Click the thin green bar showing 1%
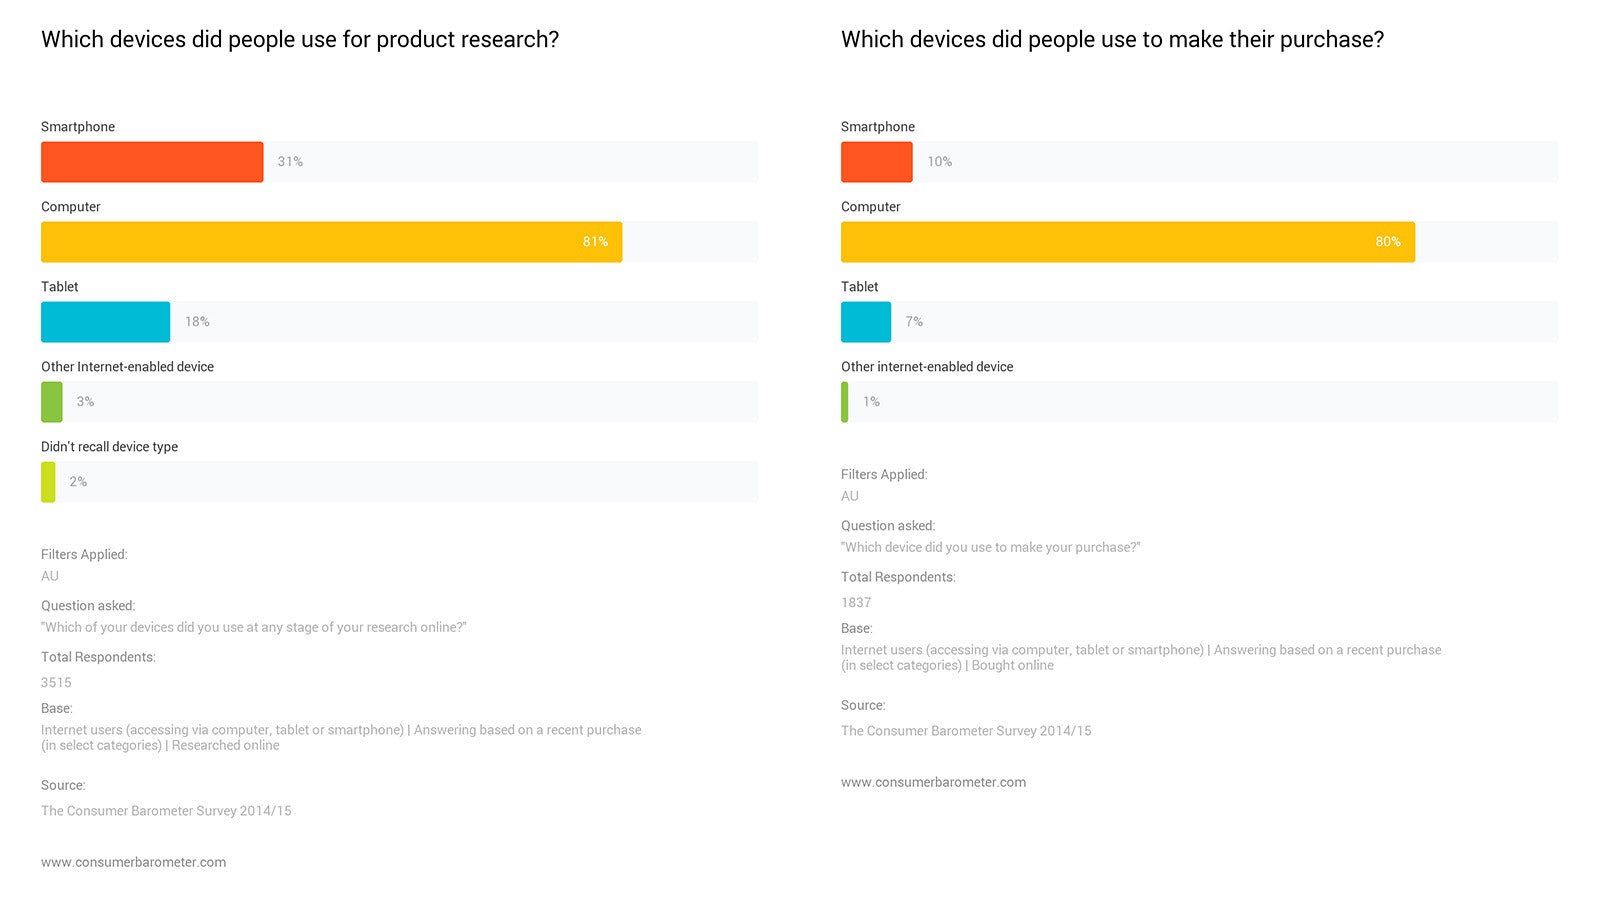The height and width of the screenshot is (918, 1600). point(845,402)
